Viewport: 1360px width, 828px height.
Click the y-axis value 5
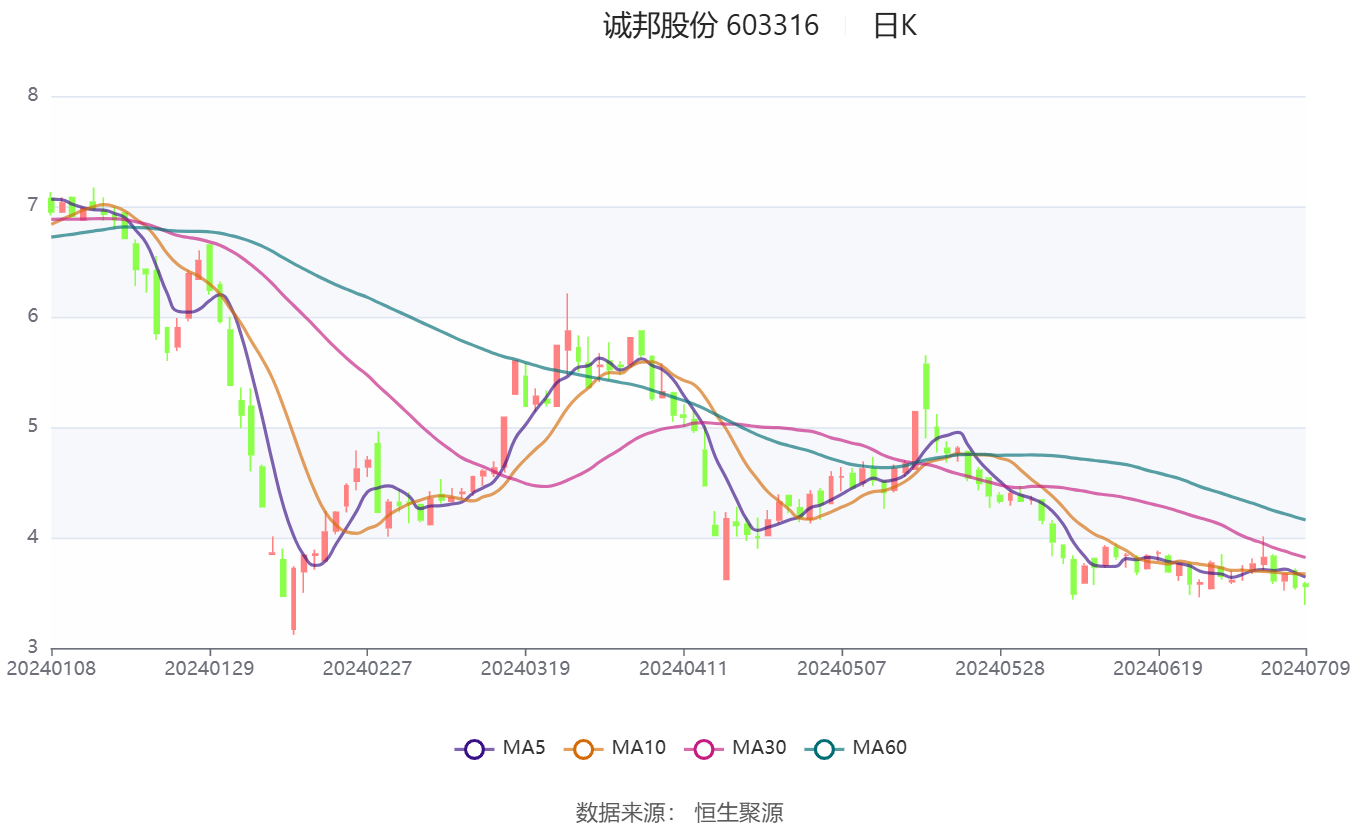[x=33, y=427]
